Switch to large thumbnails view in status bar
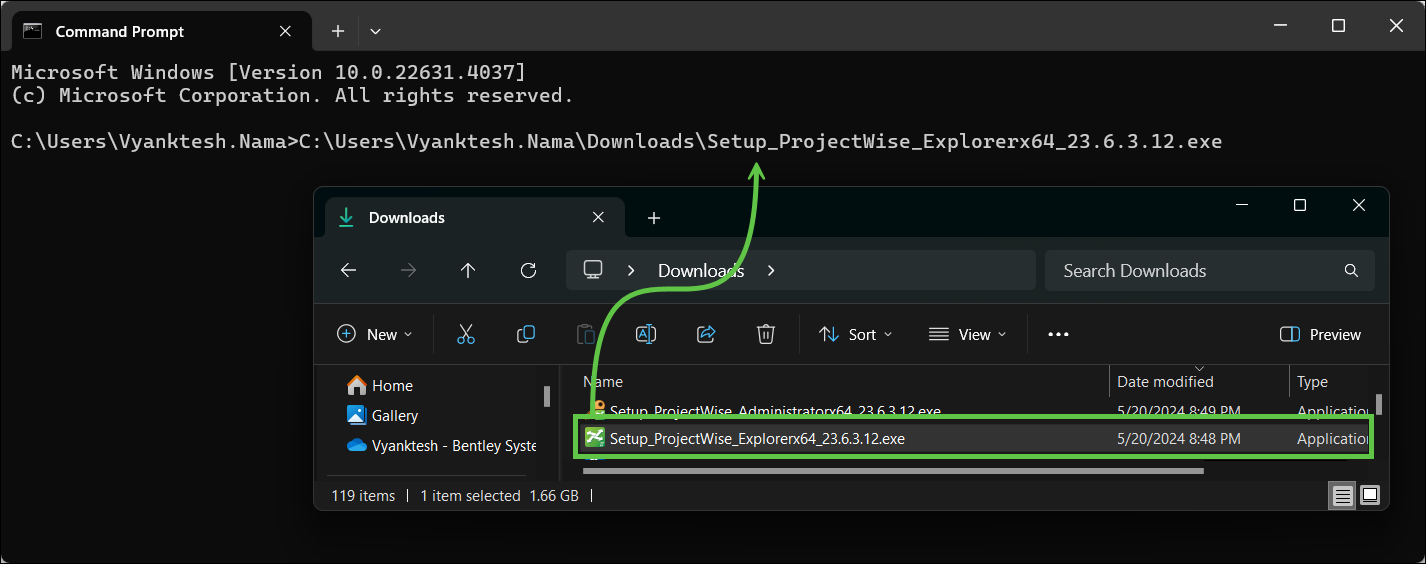Image resolution: width=1426 pixels, height=564 pixels. (x=1370, y=495)
